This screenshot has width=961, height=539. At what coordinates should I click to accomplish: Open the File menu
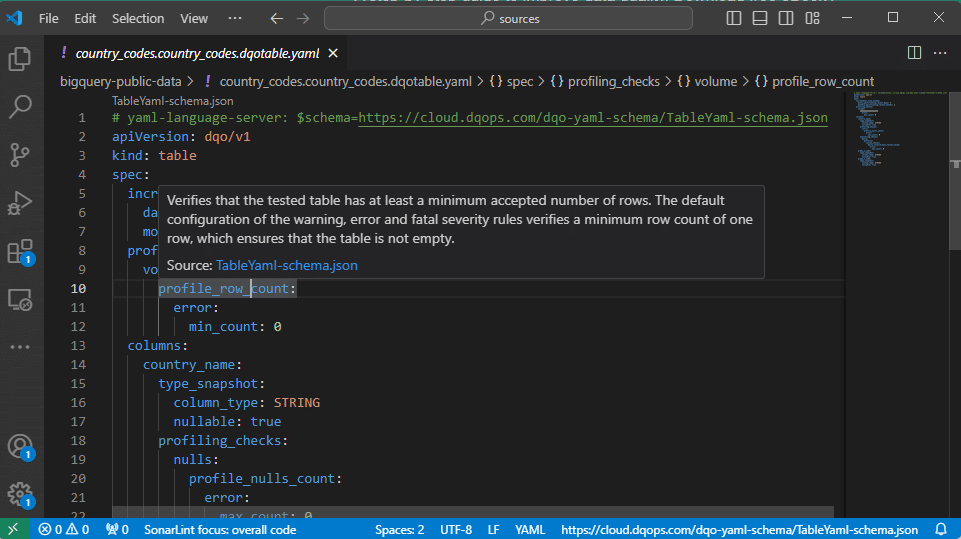coord(48,18)
